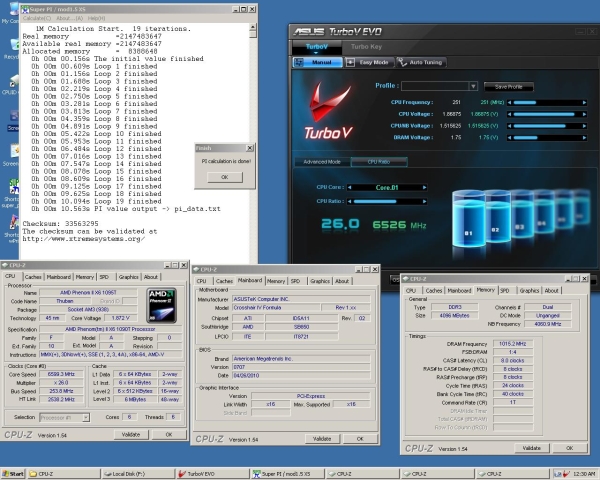Open the About menu in Super PI

[69, 18]
